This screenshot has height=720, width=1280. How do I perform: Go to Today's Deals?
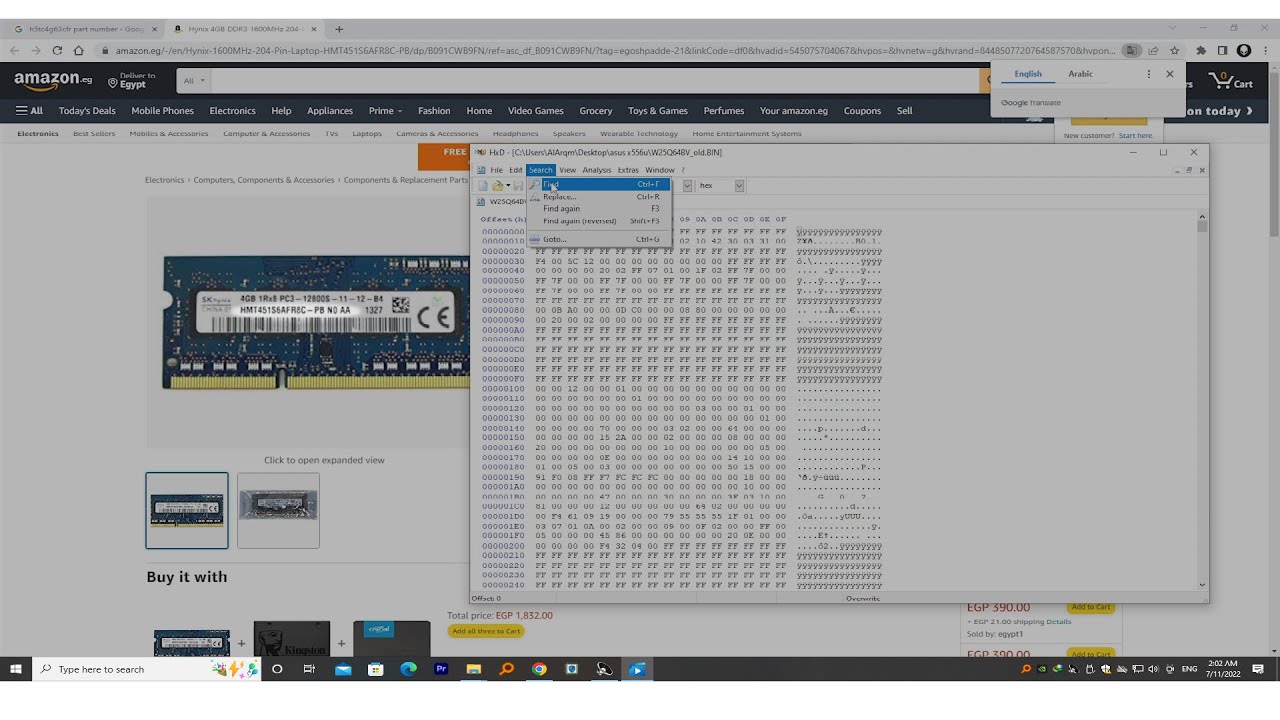pos(87,111)
